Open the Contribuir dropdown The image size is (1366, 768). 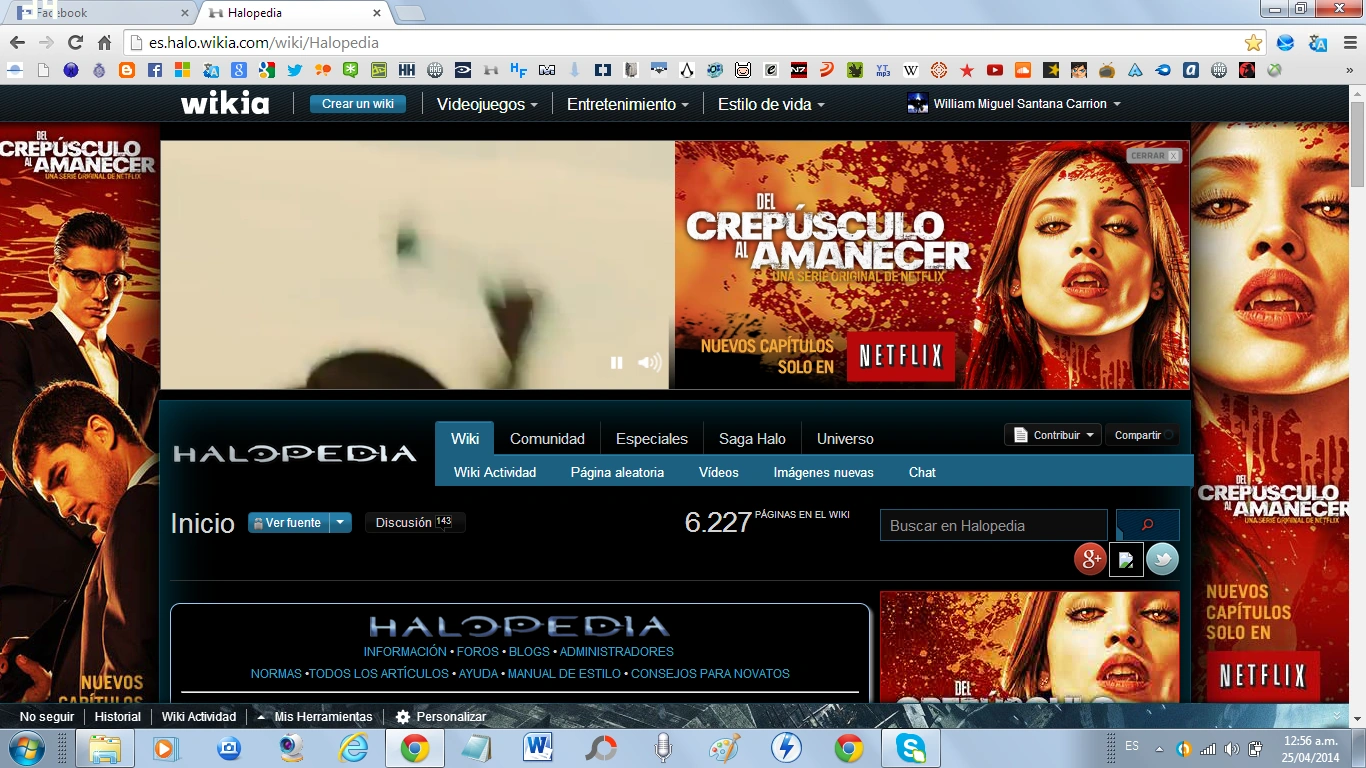[1053, 435]
